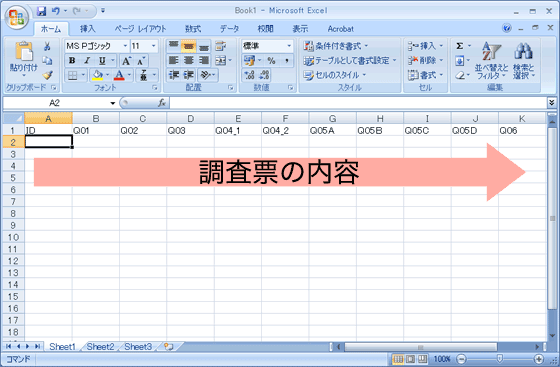Open the Name Box dropdown arrow
Image resolution: width=560 pixels, height=367 pixels.
[112, 103]
